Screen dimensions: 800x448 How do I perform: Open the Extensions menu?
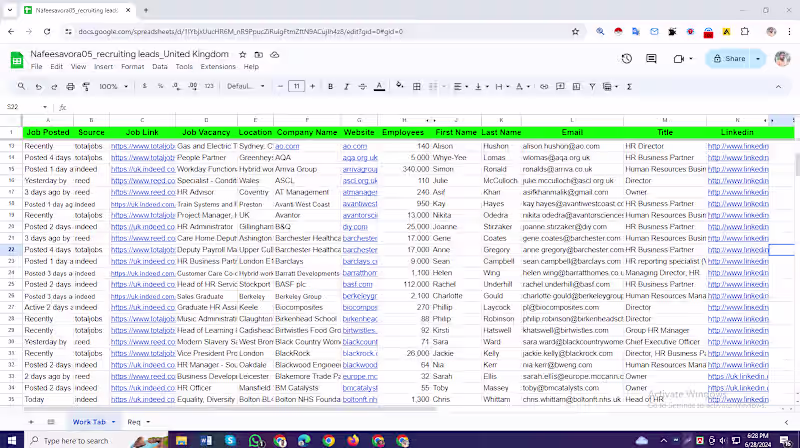coord(217,67)
